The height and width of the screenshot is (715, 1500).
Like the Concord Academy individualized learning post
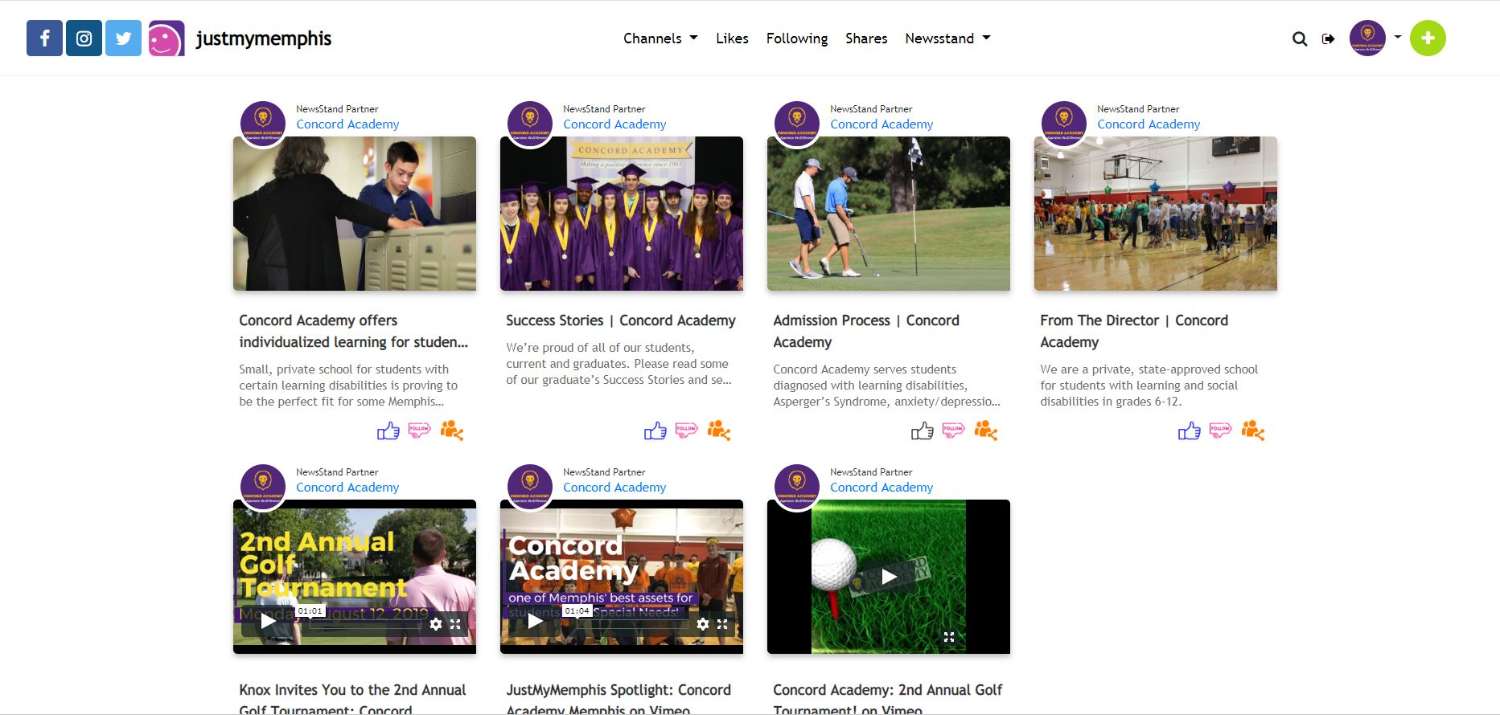click(388, 431)
